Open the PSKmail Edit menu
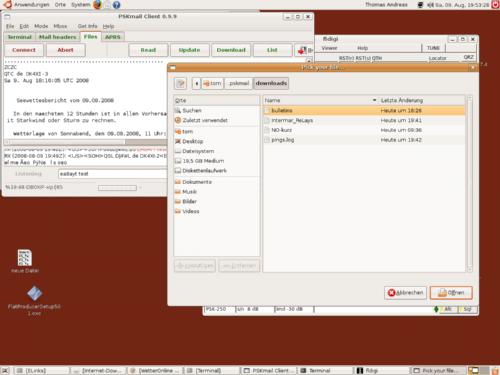Viewport: 500px width, 375px height. [x=24, y=26]
